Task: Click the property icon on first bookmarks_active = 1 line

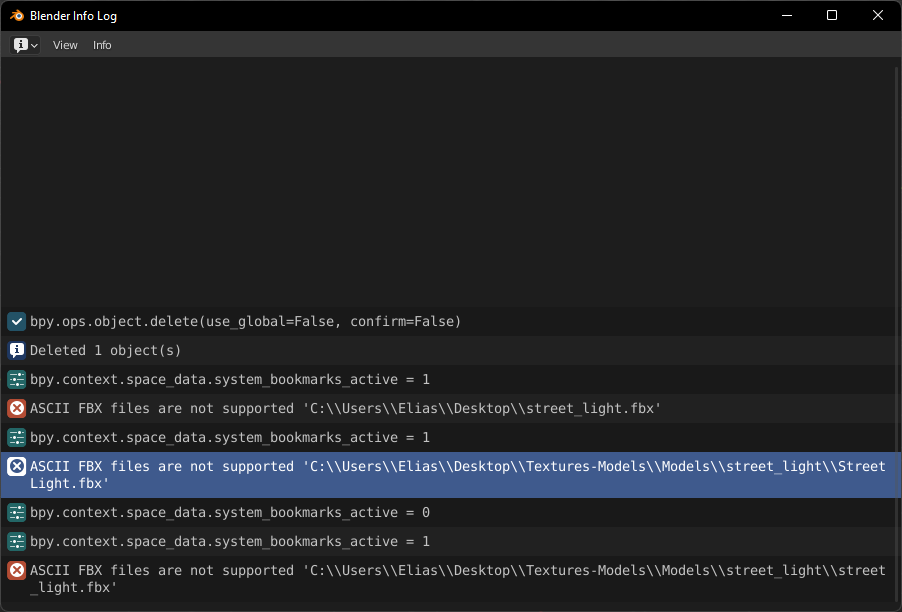Action: pos(17,380)
